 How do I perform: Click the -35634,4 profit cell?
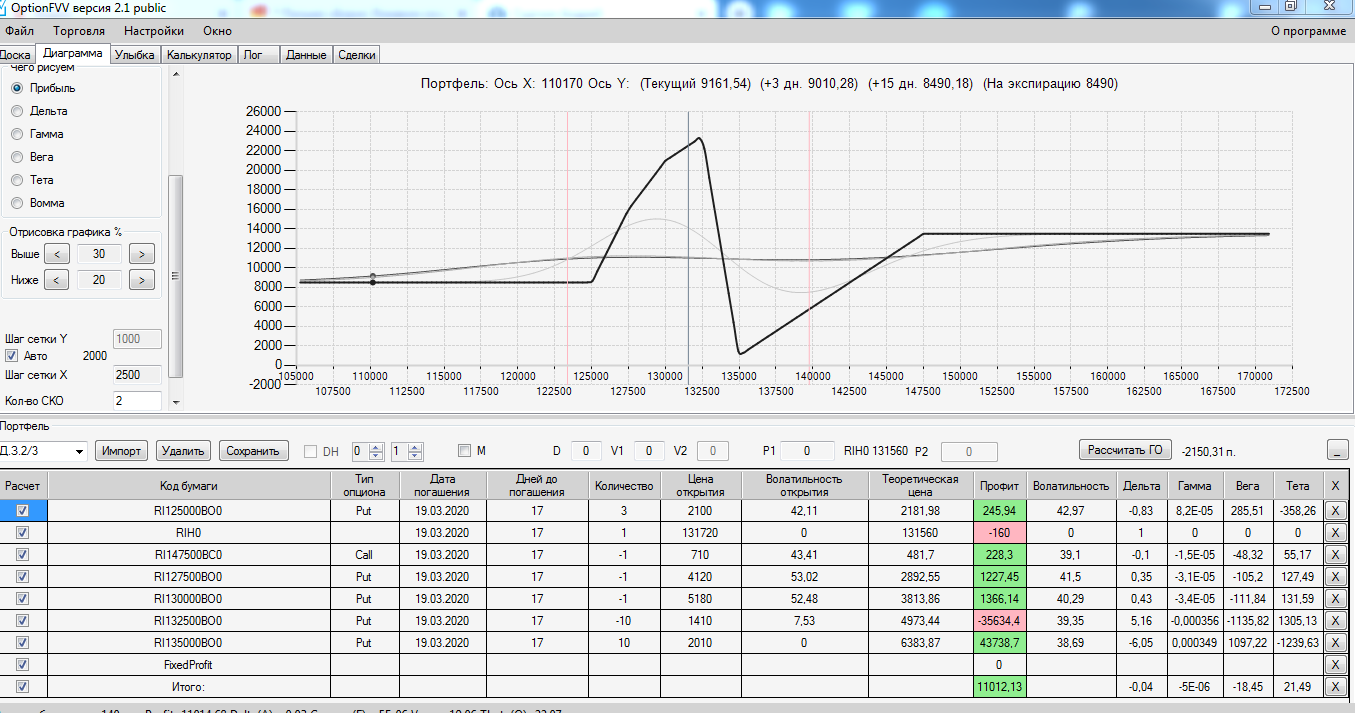(1000, 621)
